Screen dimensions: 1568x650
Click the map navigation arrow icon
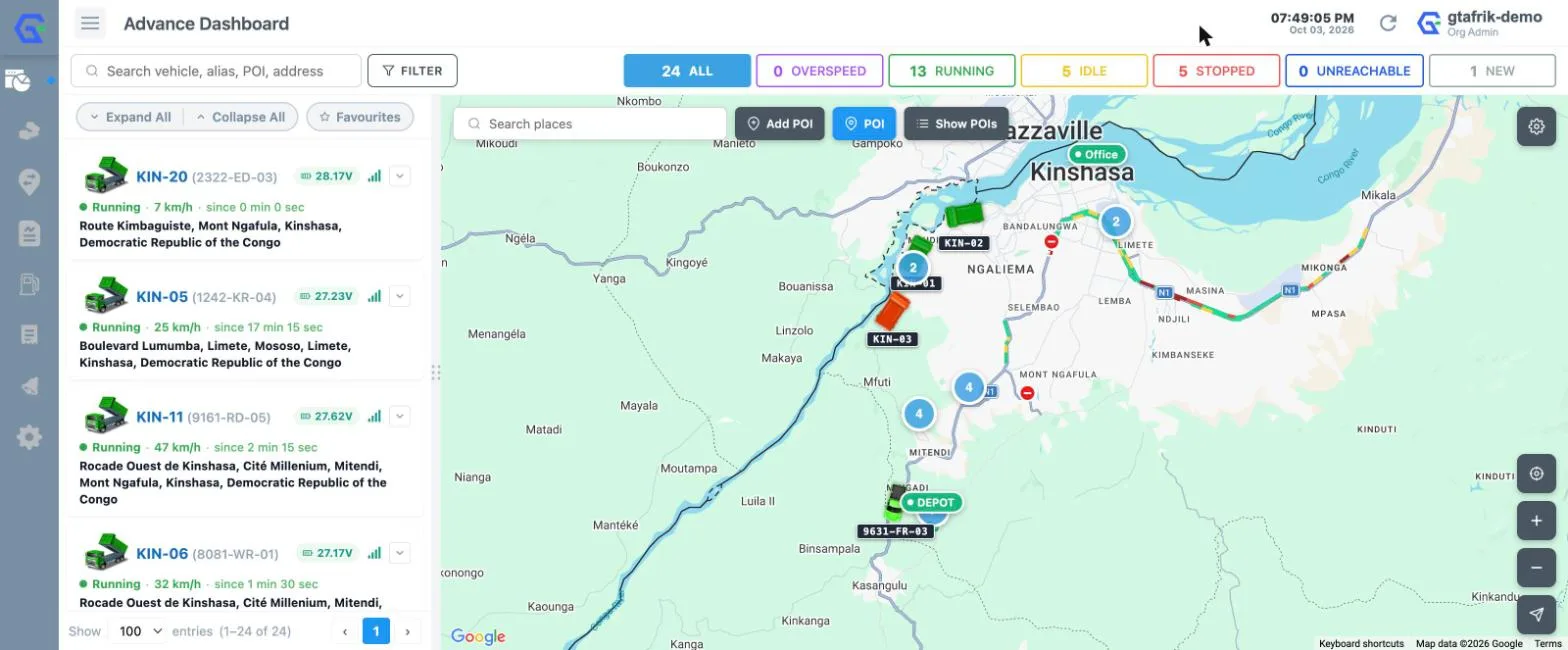tap(1536, 614)
